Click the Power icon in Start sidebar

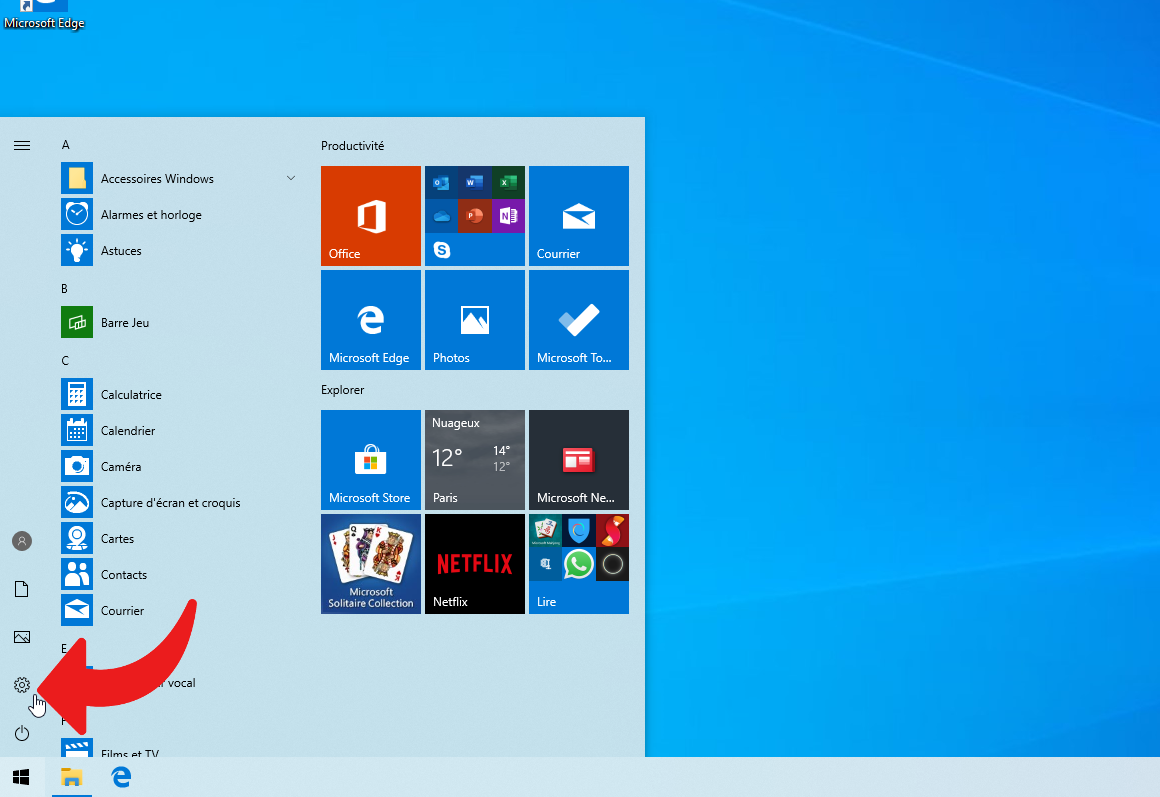[21, 733]
